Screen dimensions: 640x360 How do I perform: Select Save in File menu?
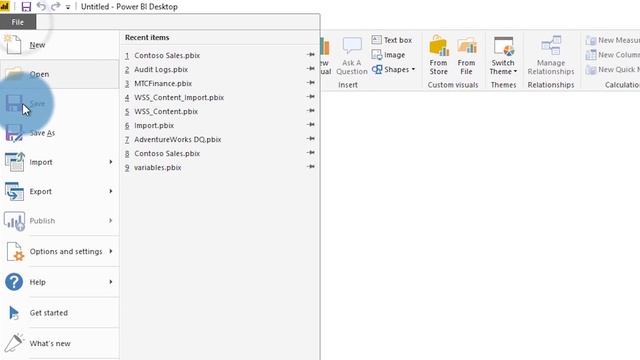(60, 104)
